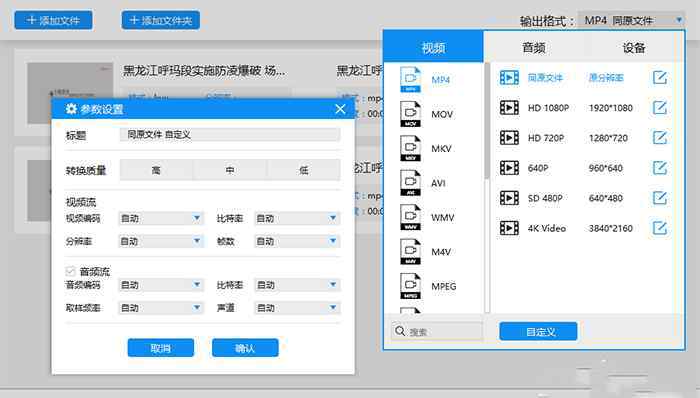Click the 取消 button
700x398 pixels.
[161, 348]
